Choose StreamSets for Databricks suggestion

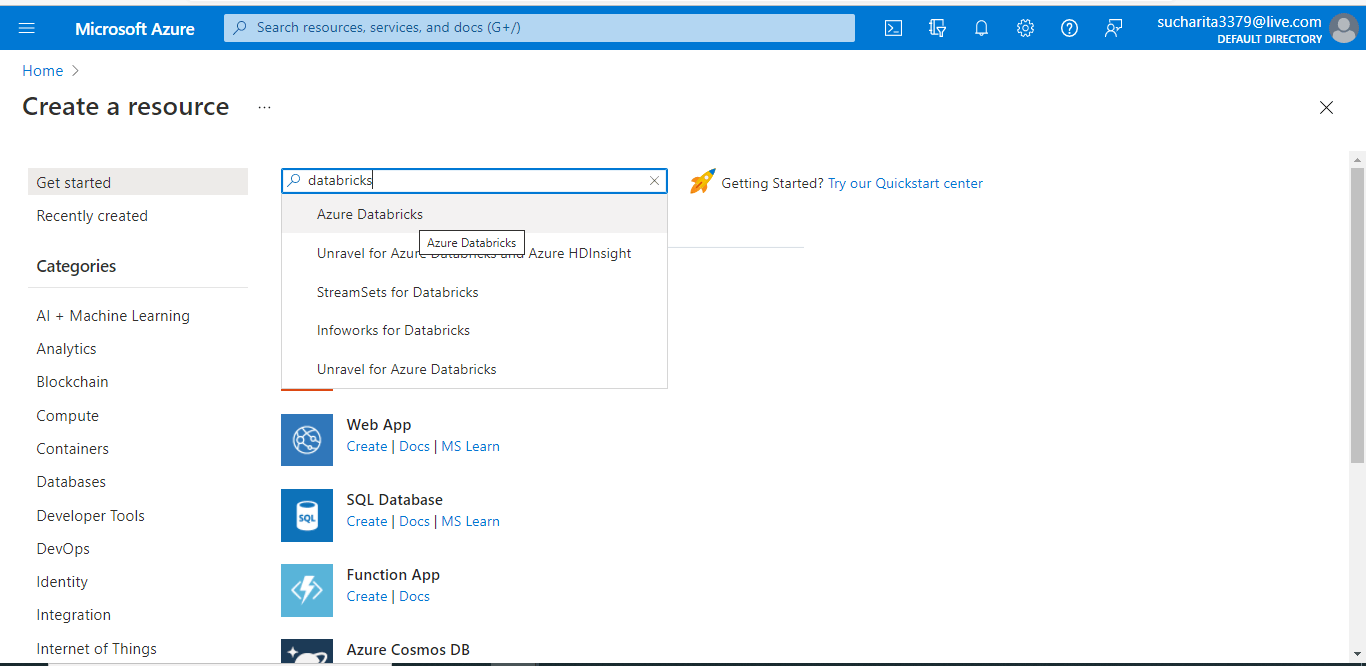click(x=397, y=292)
